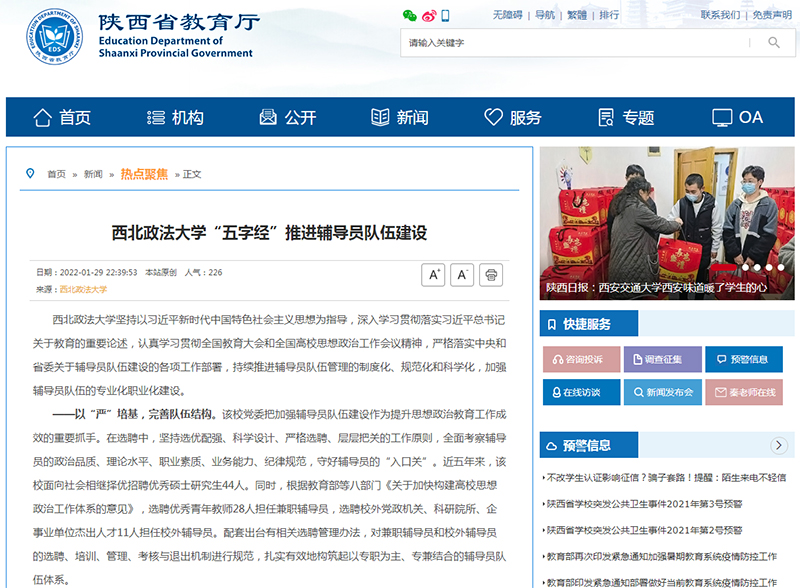Follow the 西北政法大学 source link

[83, 289]
